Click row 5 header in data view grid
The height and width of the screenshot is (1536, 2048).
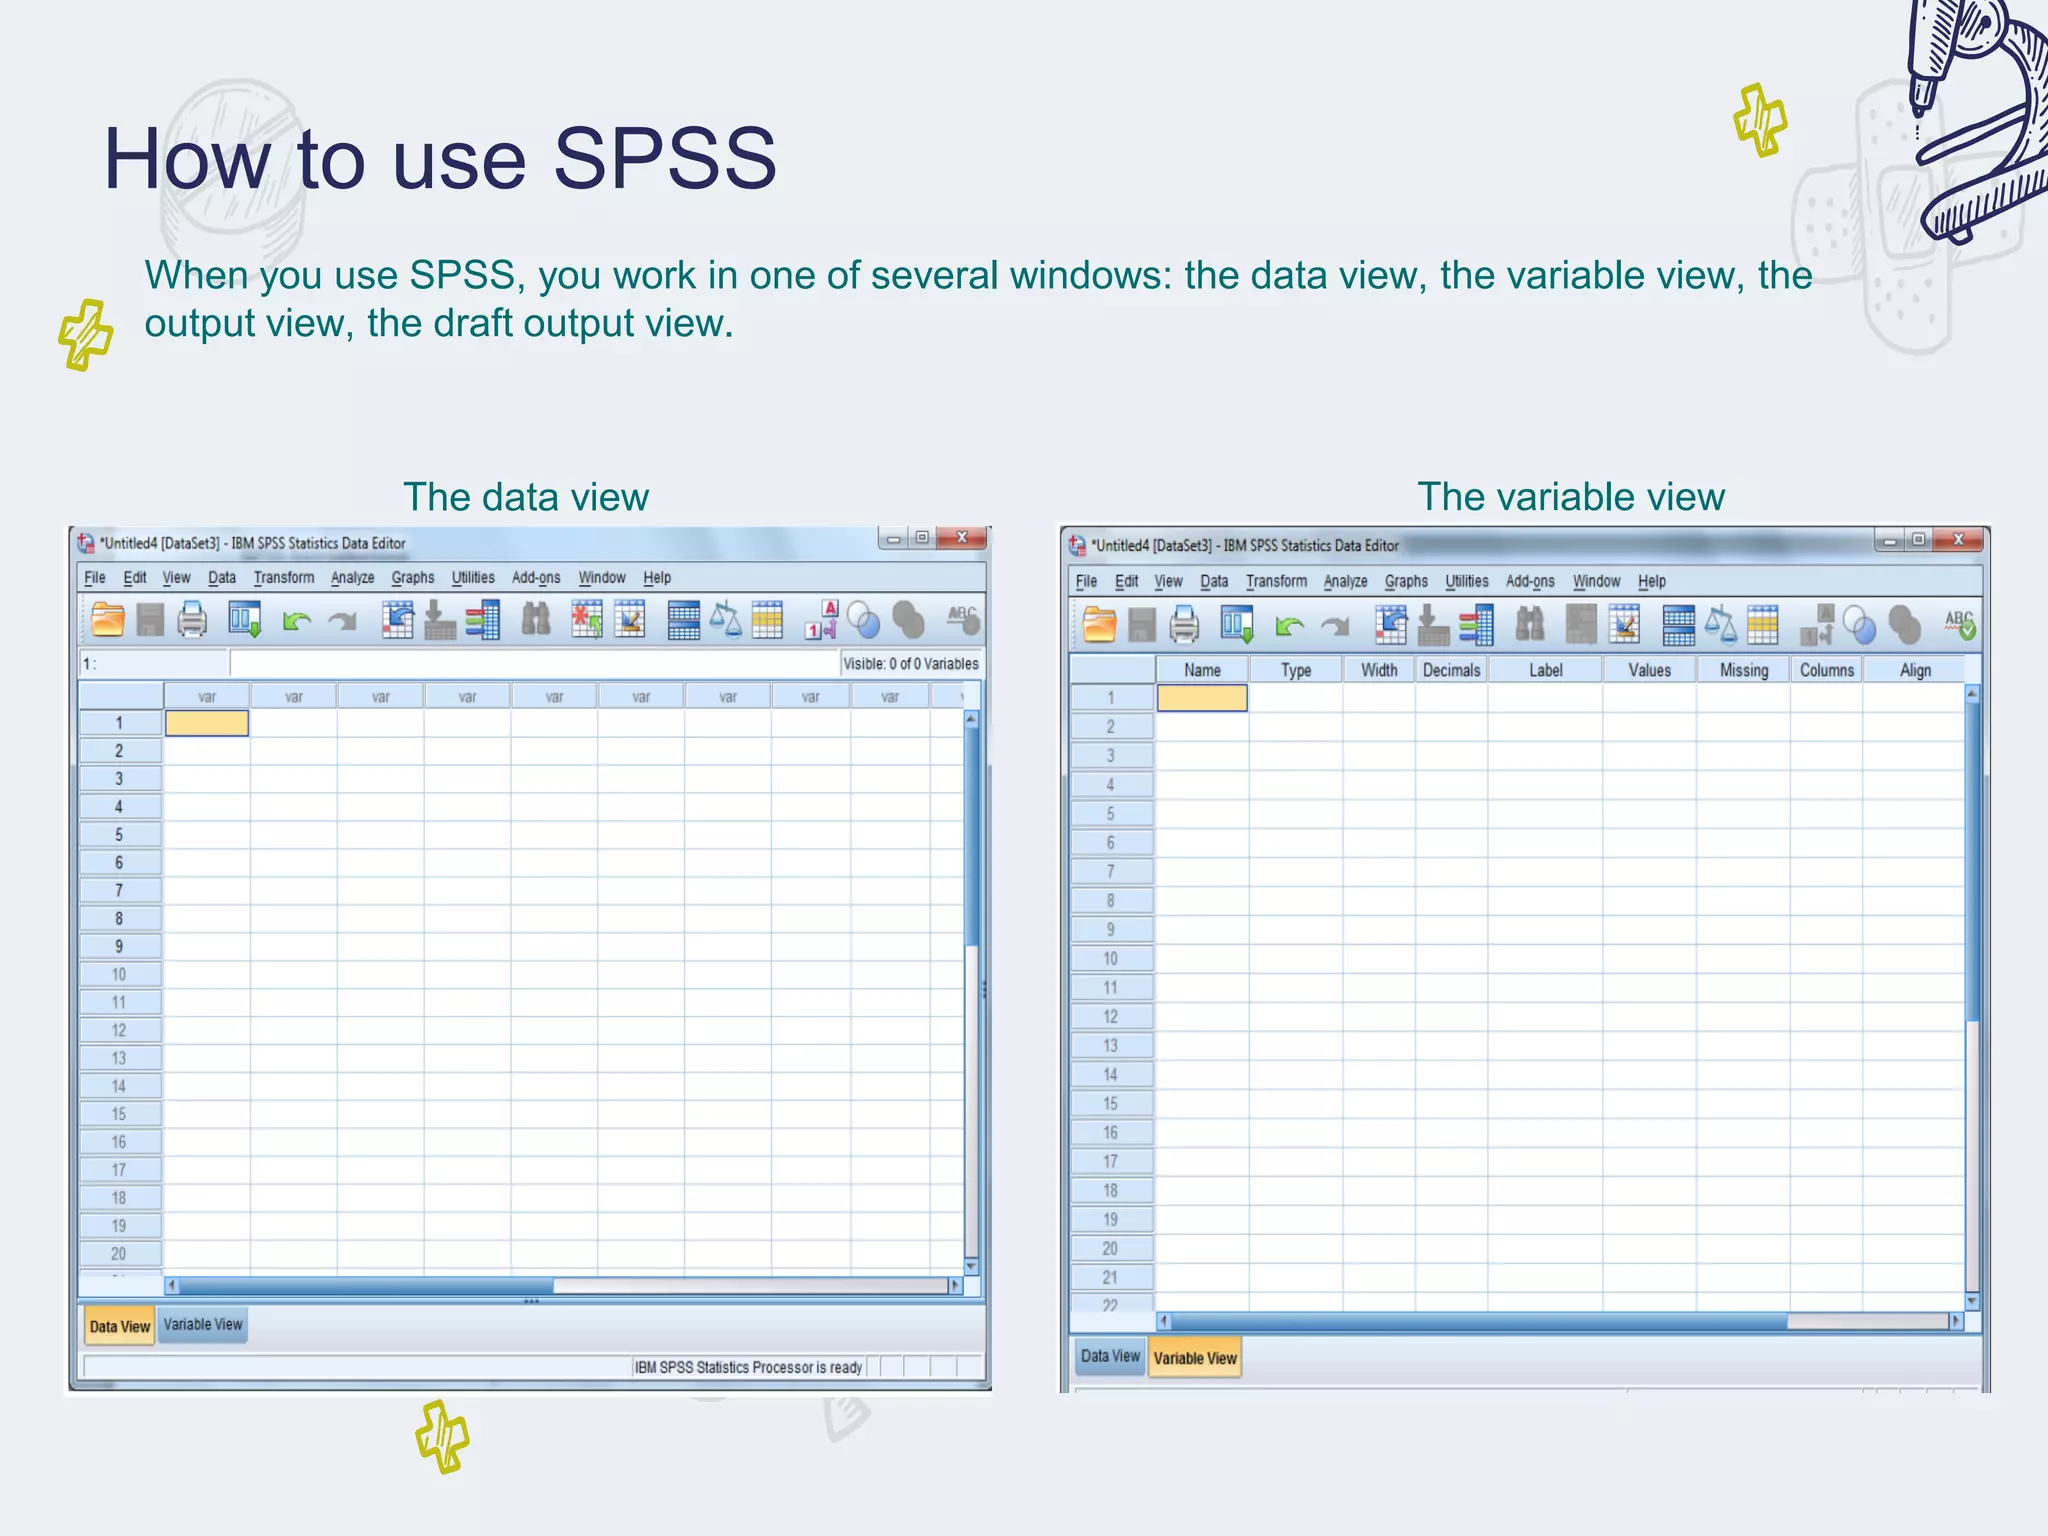120,834
